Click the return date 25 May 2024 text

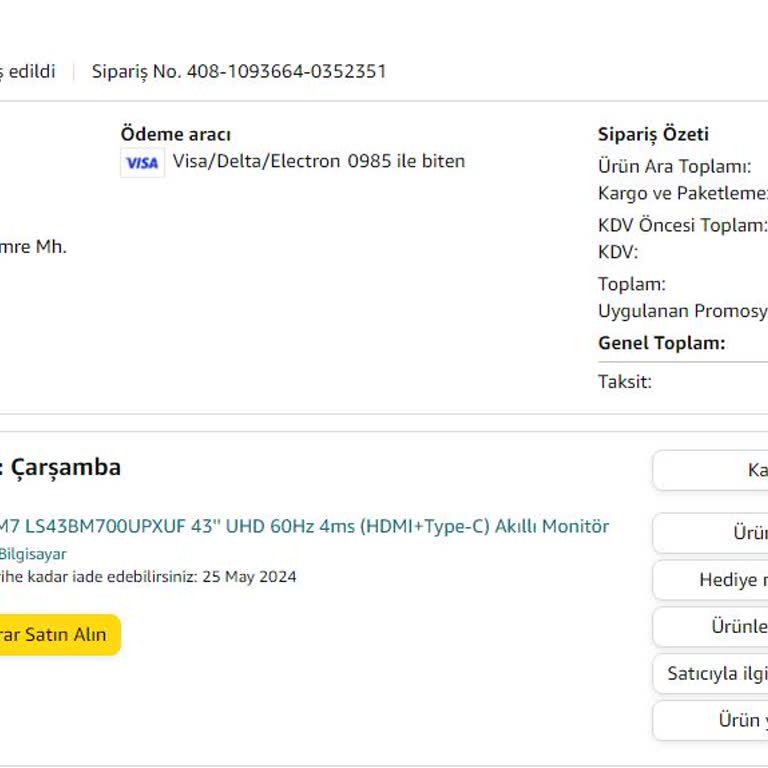(249, 576)
